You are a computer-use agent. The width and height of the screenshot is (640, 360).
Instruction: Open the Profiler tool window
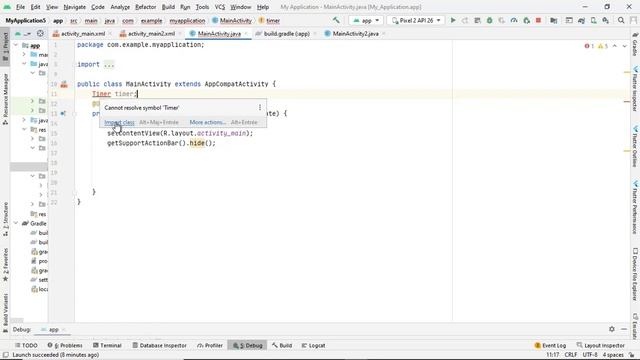click(x=210, y=345)
